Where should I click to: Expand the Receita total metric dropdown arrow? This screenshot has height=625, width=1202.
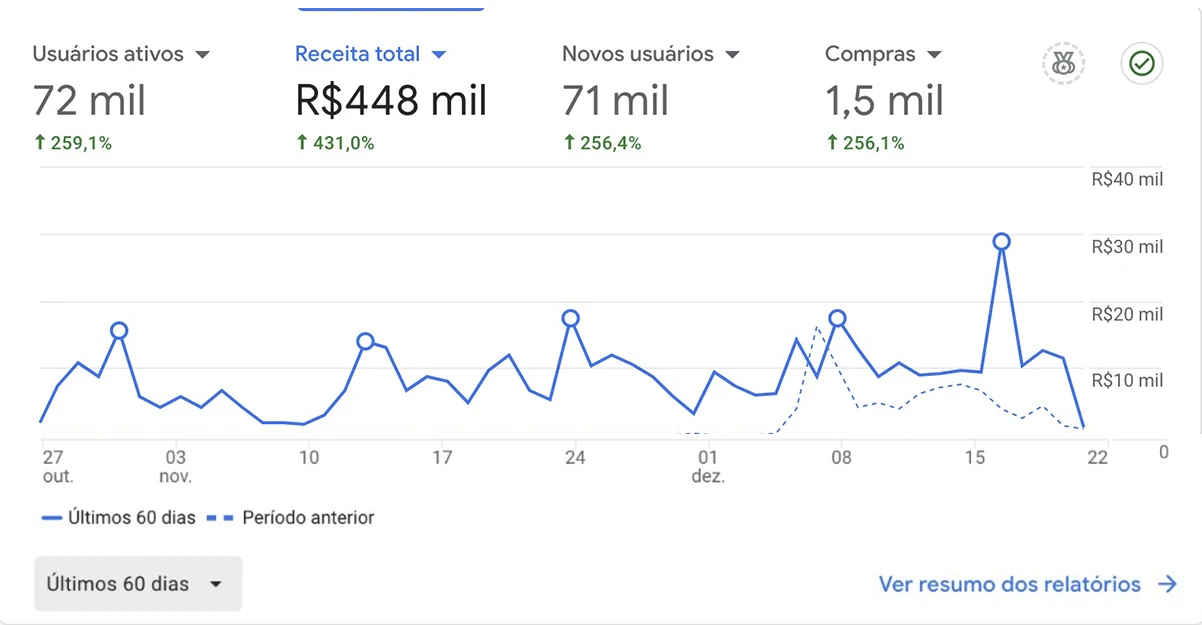438,54
